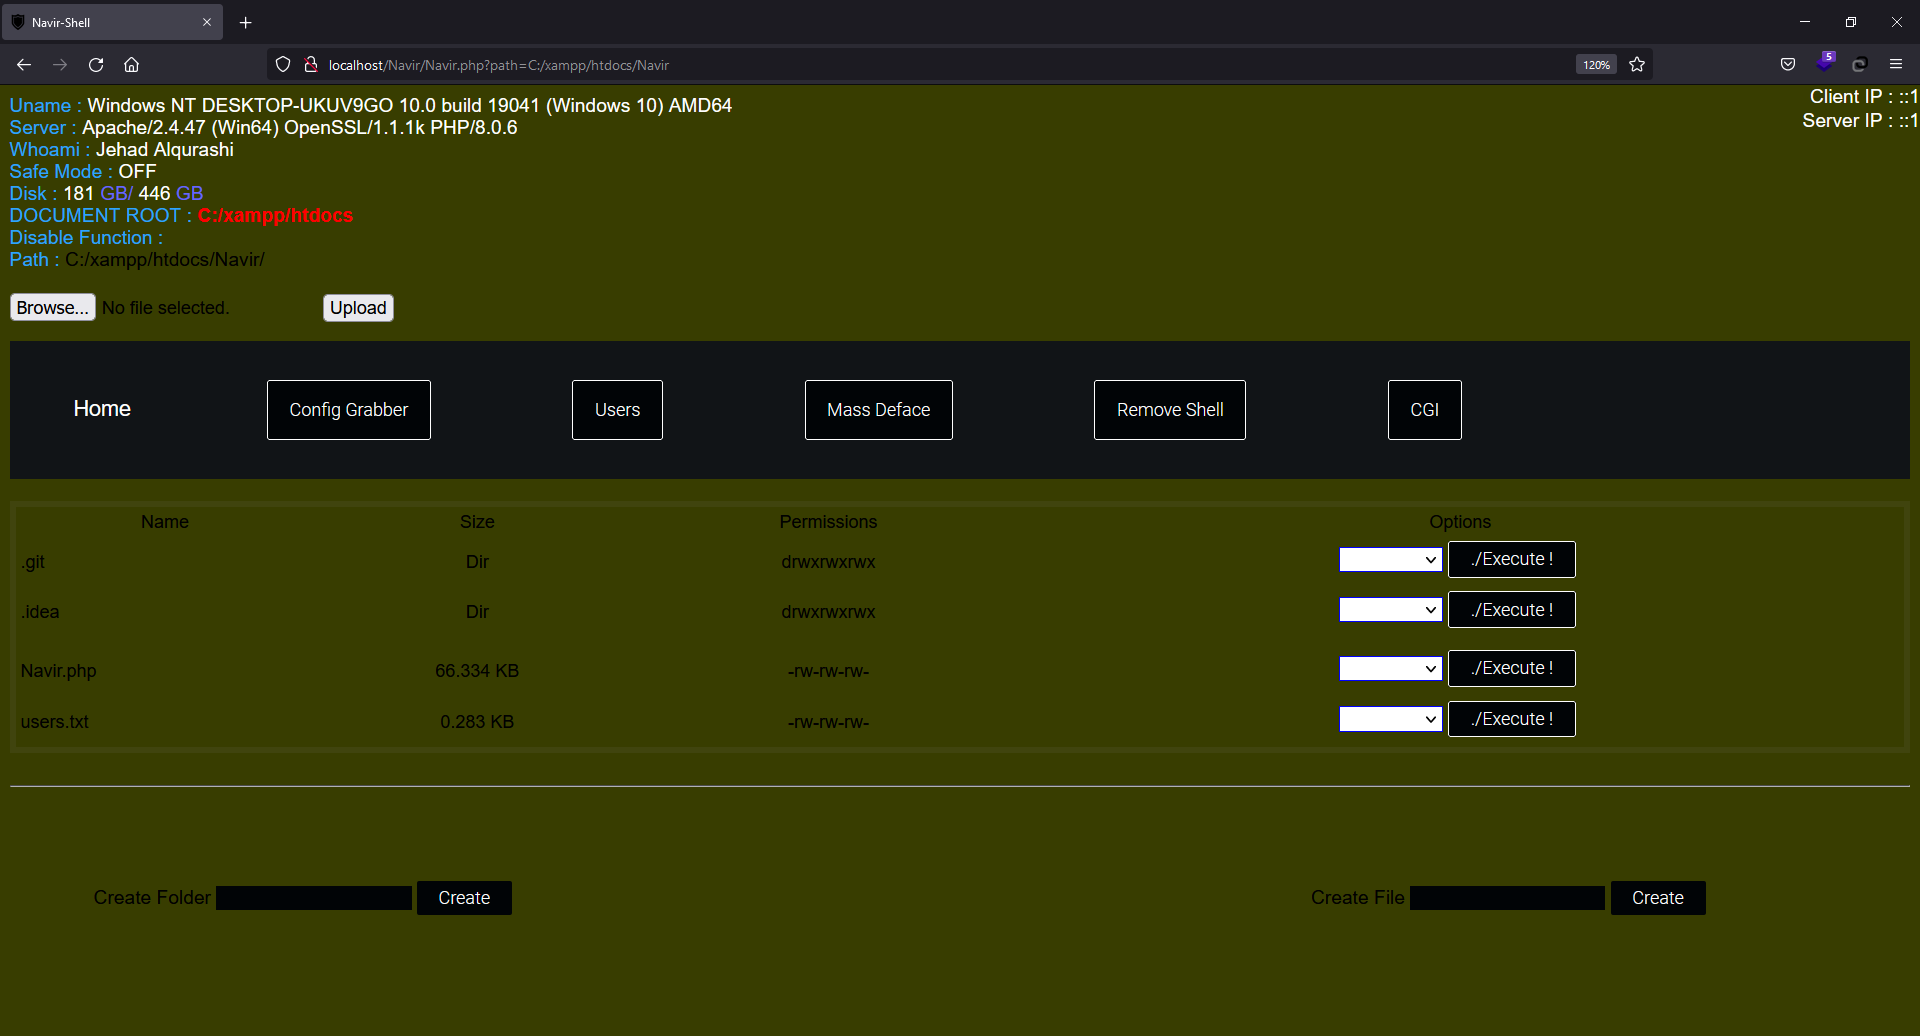
Task: Bookmark this page with the star icon
Action: [x=1637, y=65]
